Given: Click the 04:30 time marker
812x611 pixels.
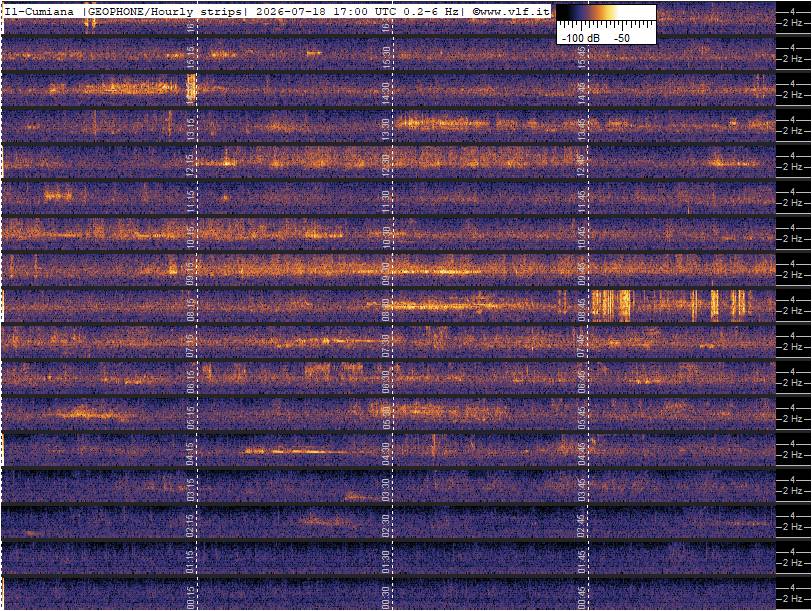Looking at the screenshot, I should pos(386,454).
